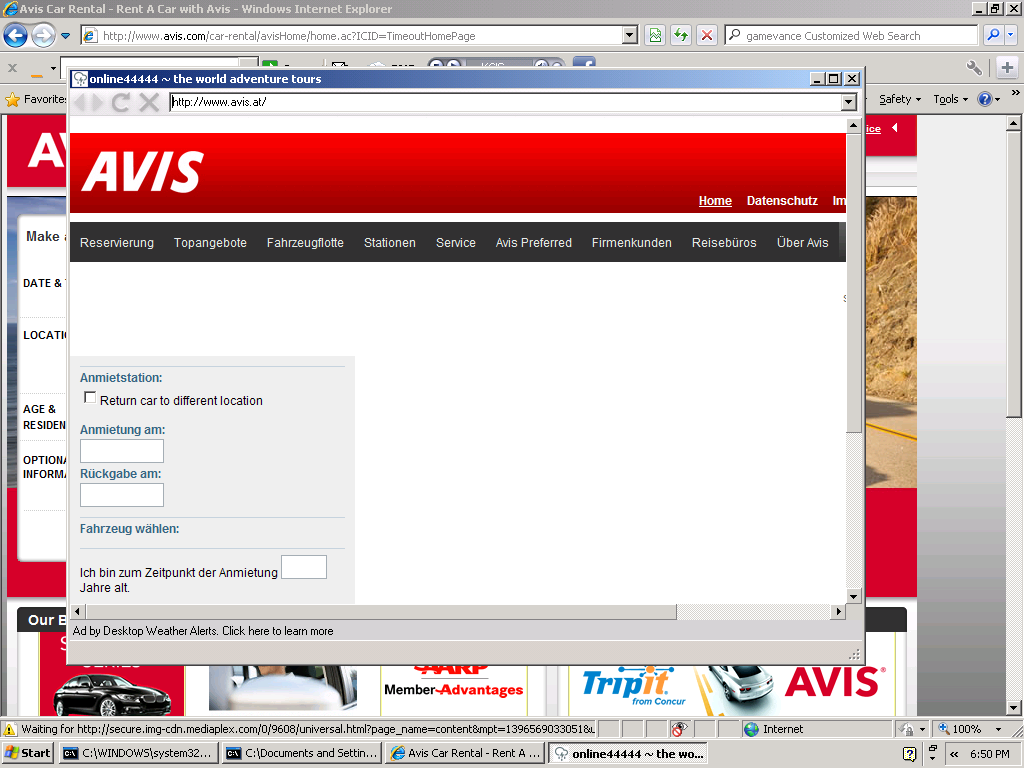This screenshot has width=1024, height=768.
Task: Open Favorites with the star icon
Action: click(x=12, y=99)
